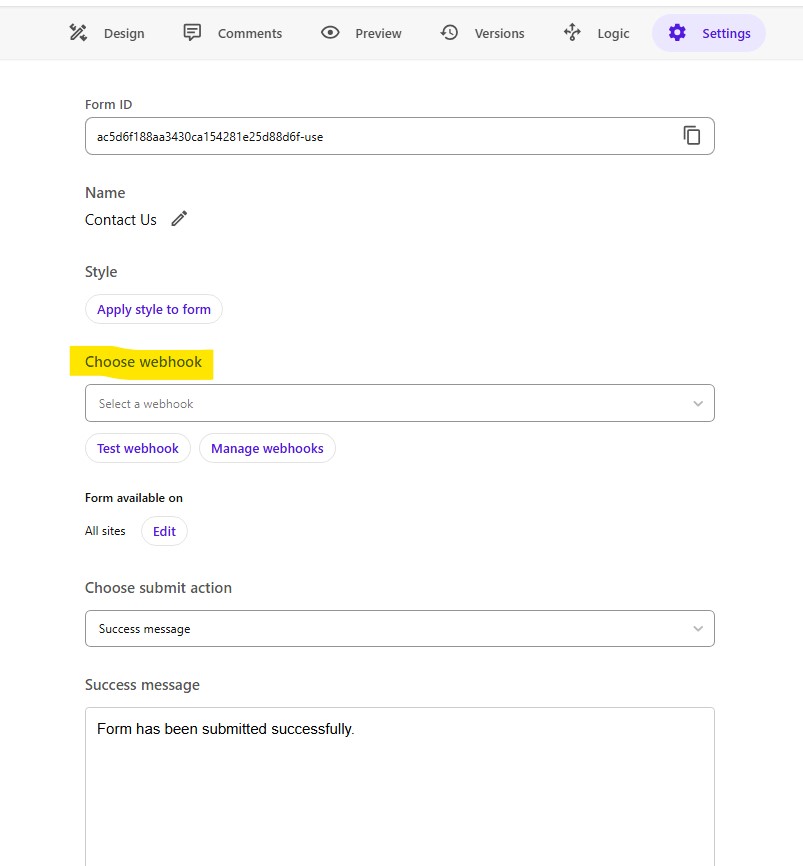Click the Versions history clock icon
This screenshot has width=803, height=866.
(449, 33)
